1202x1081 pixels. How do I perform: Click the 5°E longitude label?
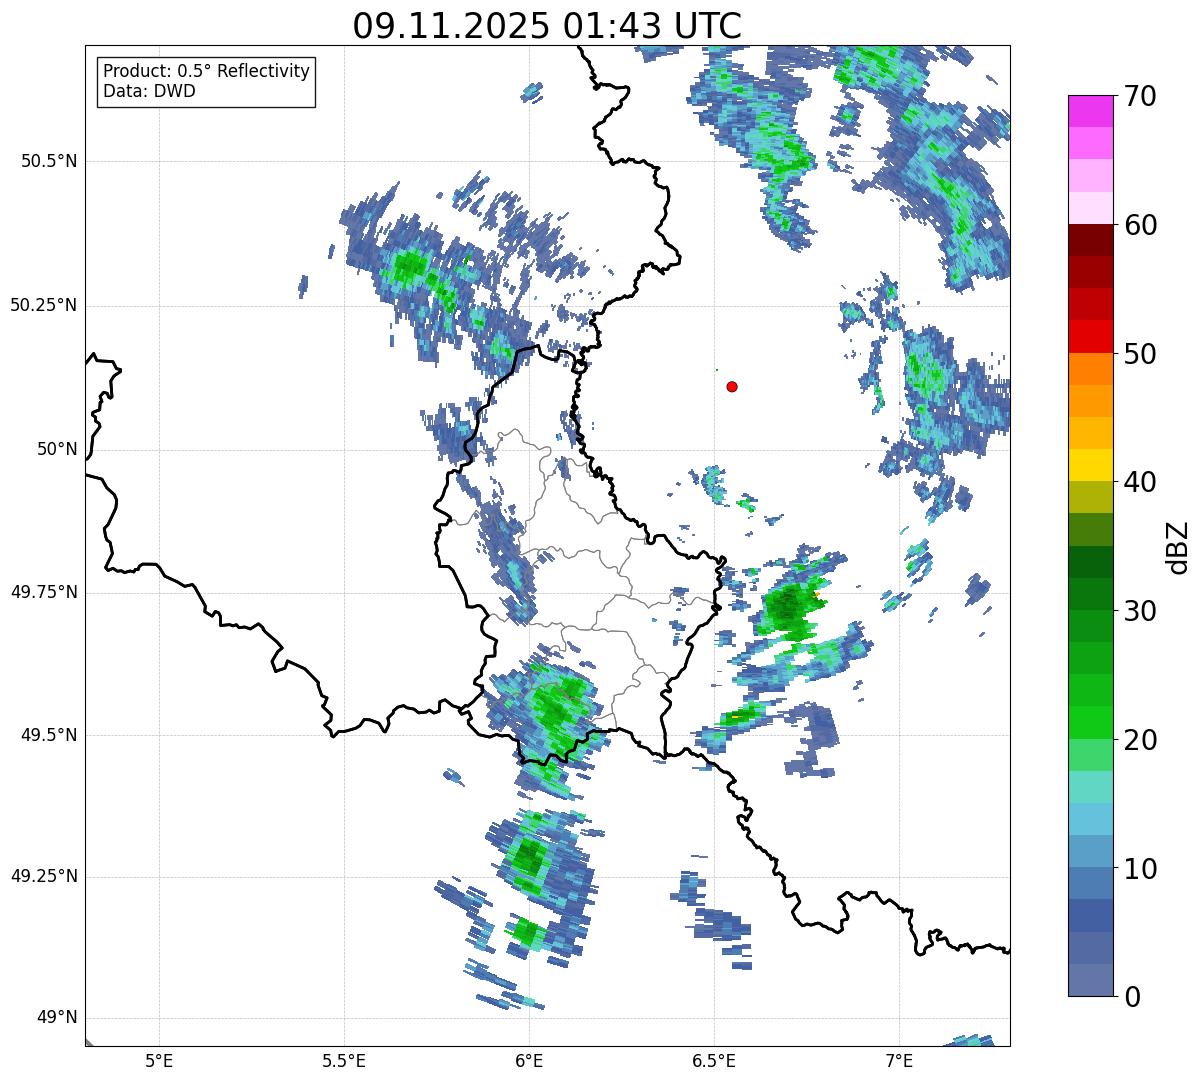tap(159, 1060)
